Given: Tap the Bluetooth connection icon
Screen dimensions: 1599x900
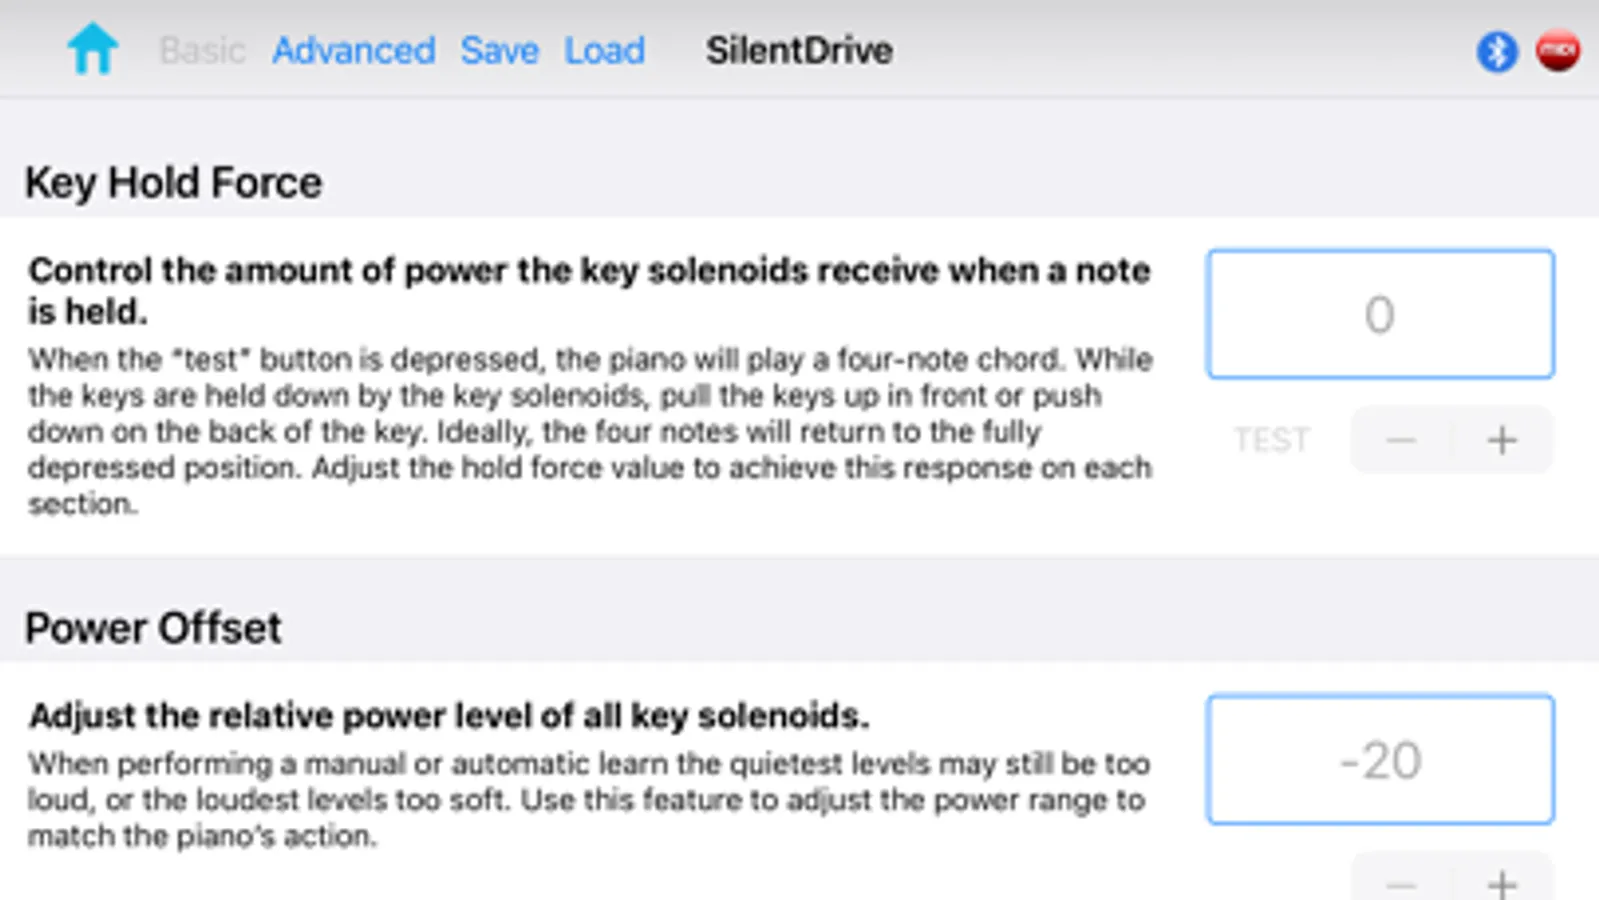Looking at the screenshot, I should pyautogui.click(x=1496, y=51).
